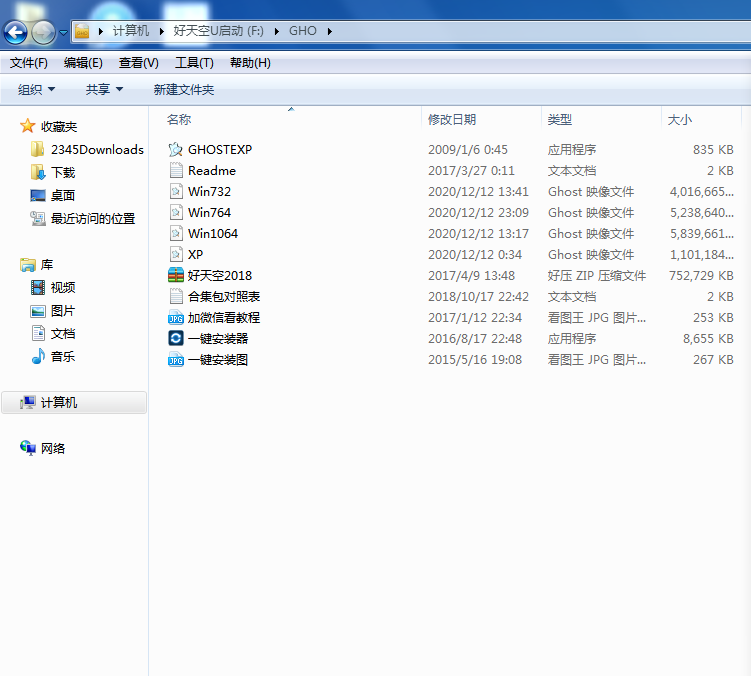Click the 图片 library icon

click(38, 311)
